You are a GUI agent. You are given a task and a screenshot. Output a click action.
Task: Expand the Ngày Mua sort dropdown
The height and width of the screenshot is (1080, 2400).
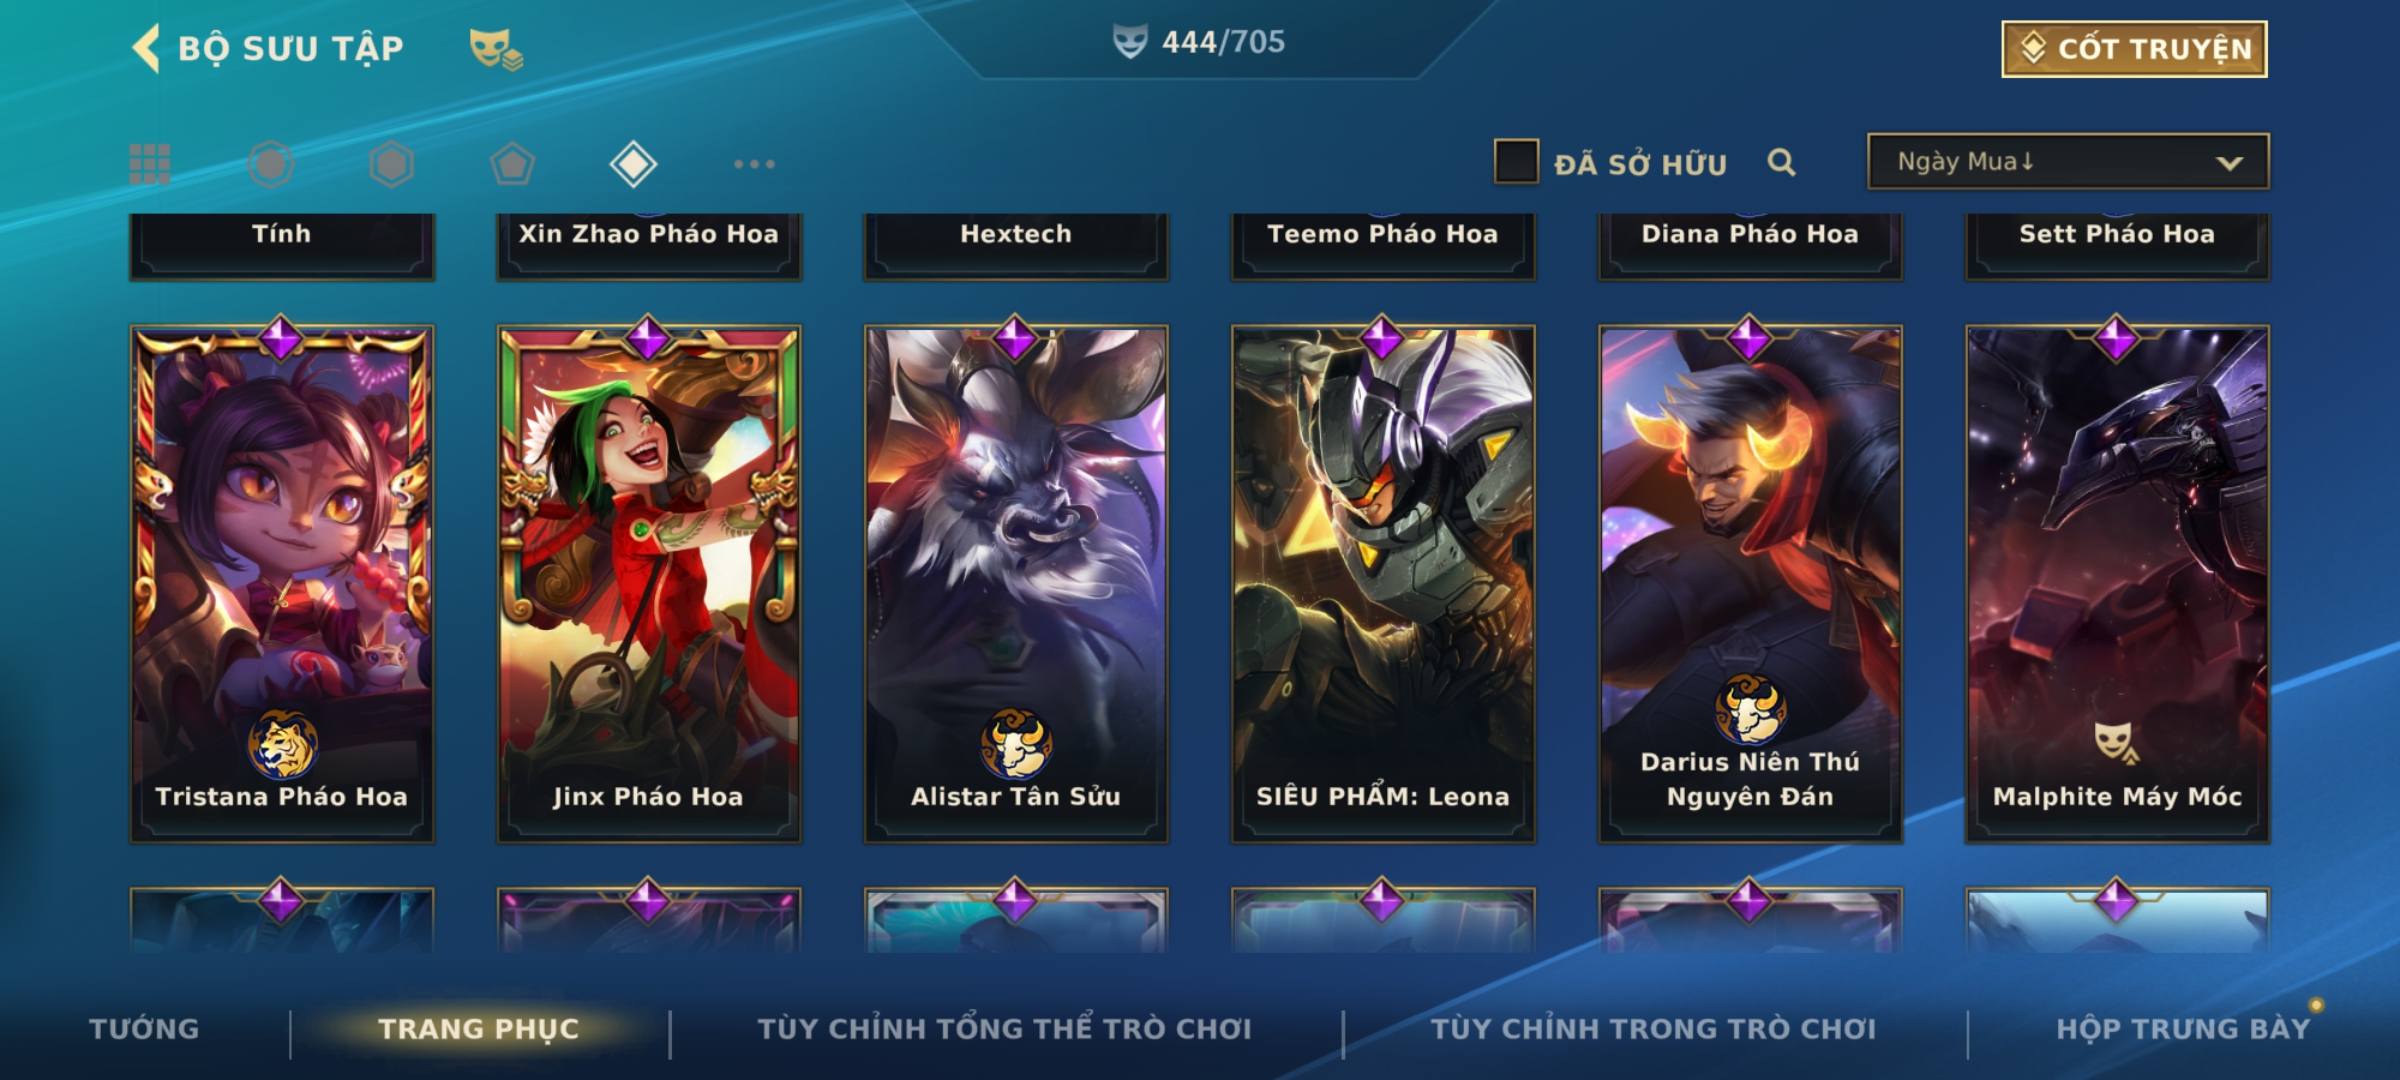pos(2068,161)
